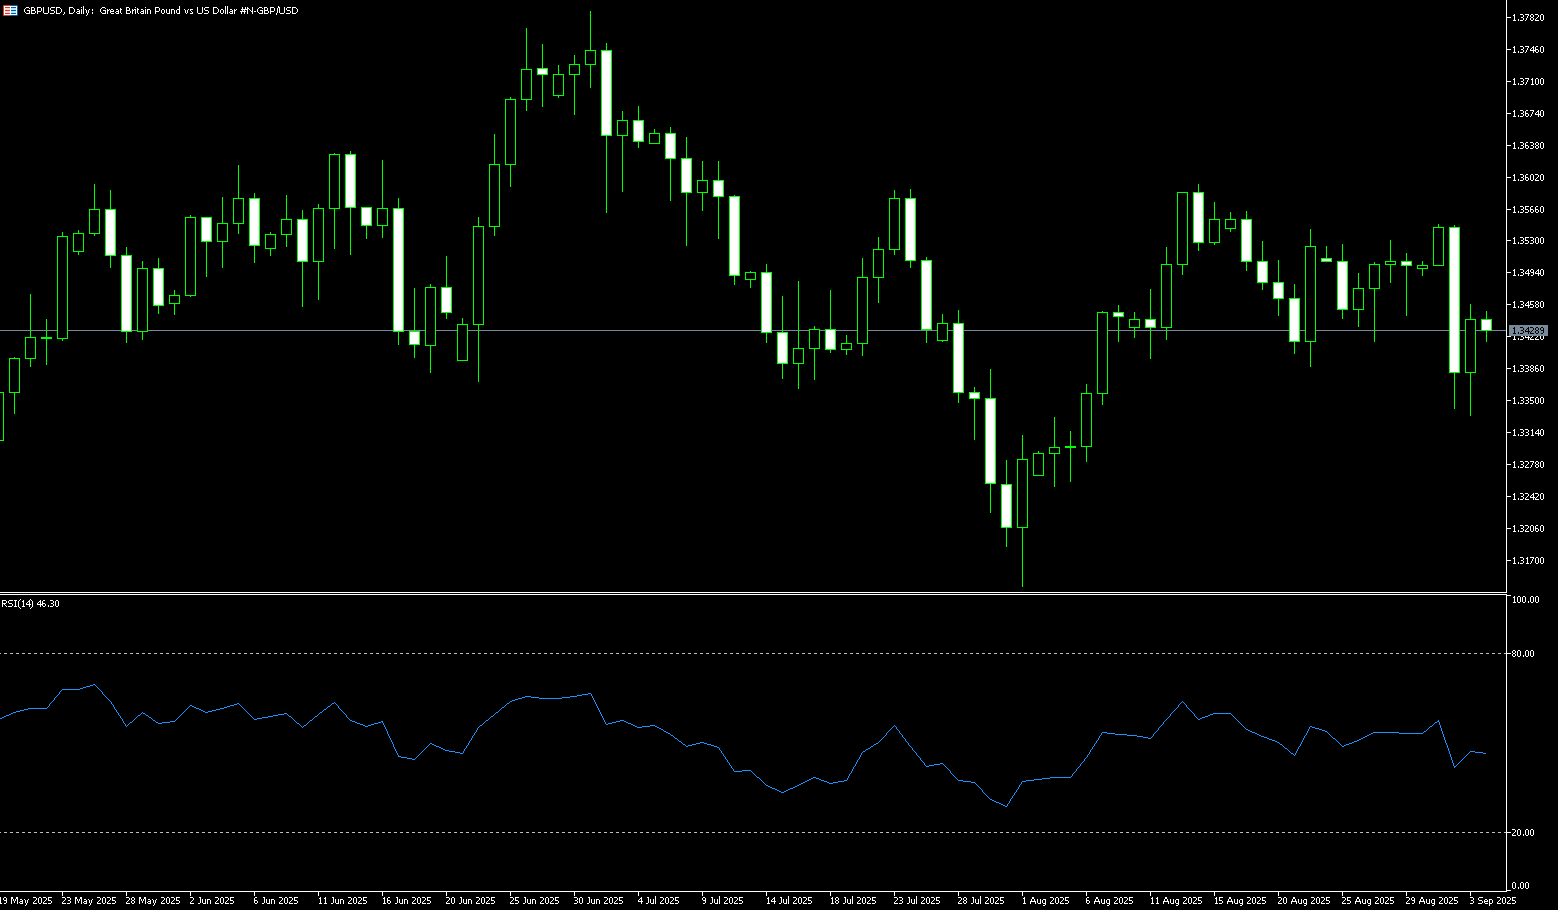Screen dimensions: 1558x910
Task: Click the chart icon beside GBPUSD title
Action: tap(10, 10)
